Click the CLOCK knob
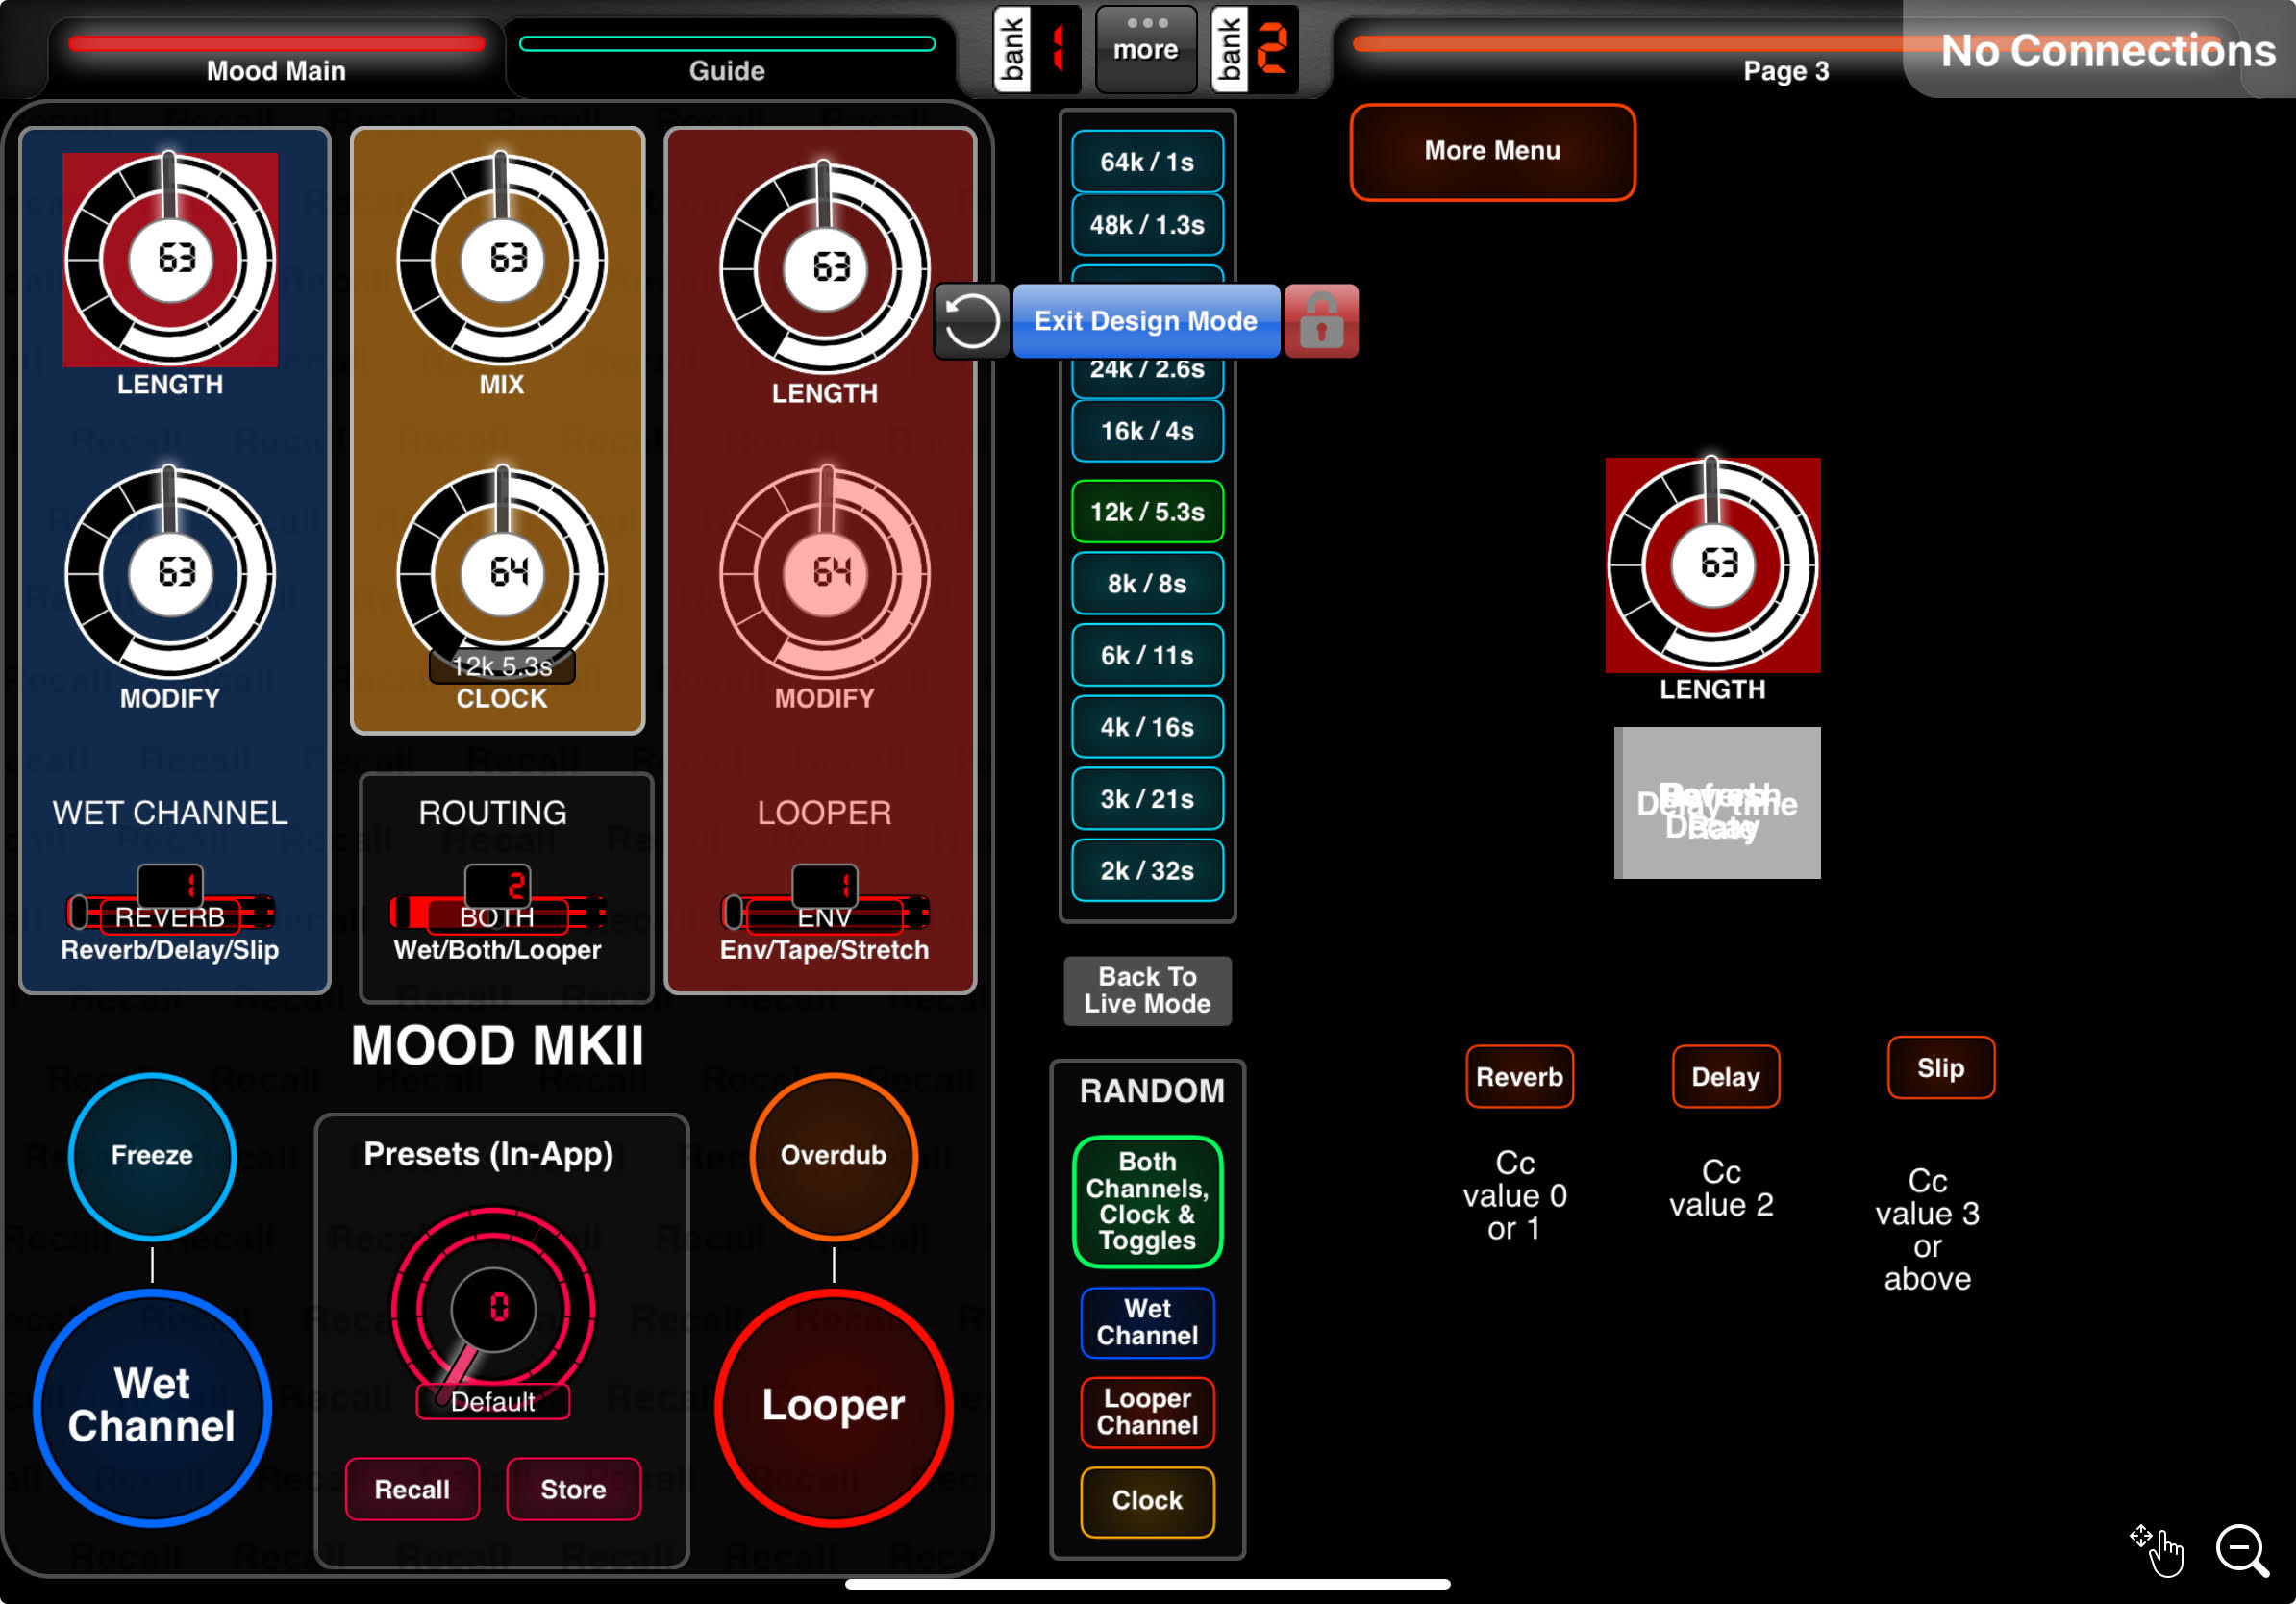Image resolution: width=2296 pixels, height=1604 pixels. pyautogui.click(x=502, y=573)
